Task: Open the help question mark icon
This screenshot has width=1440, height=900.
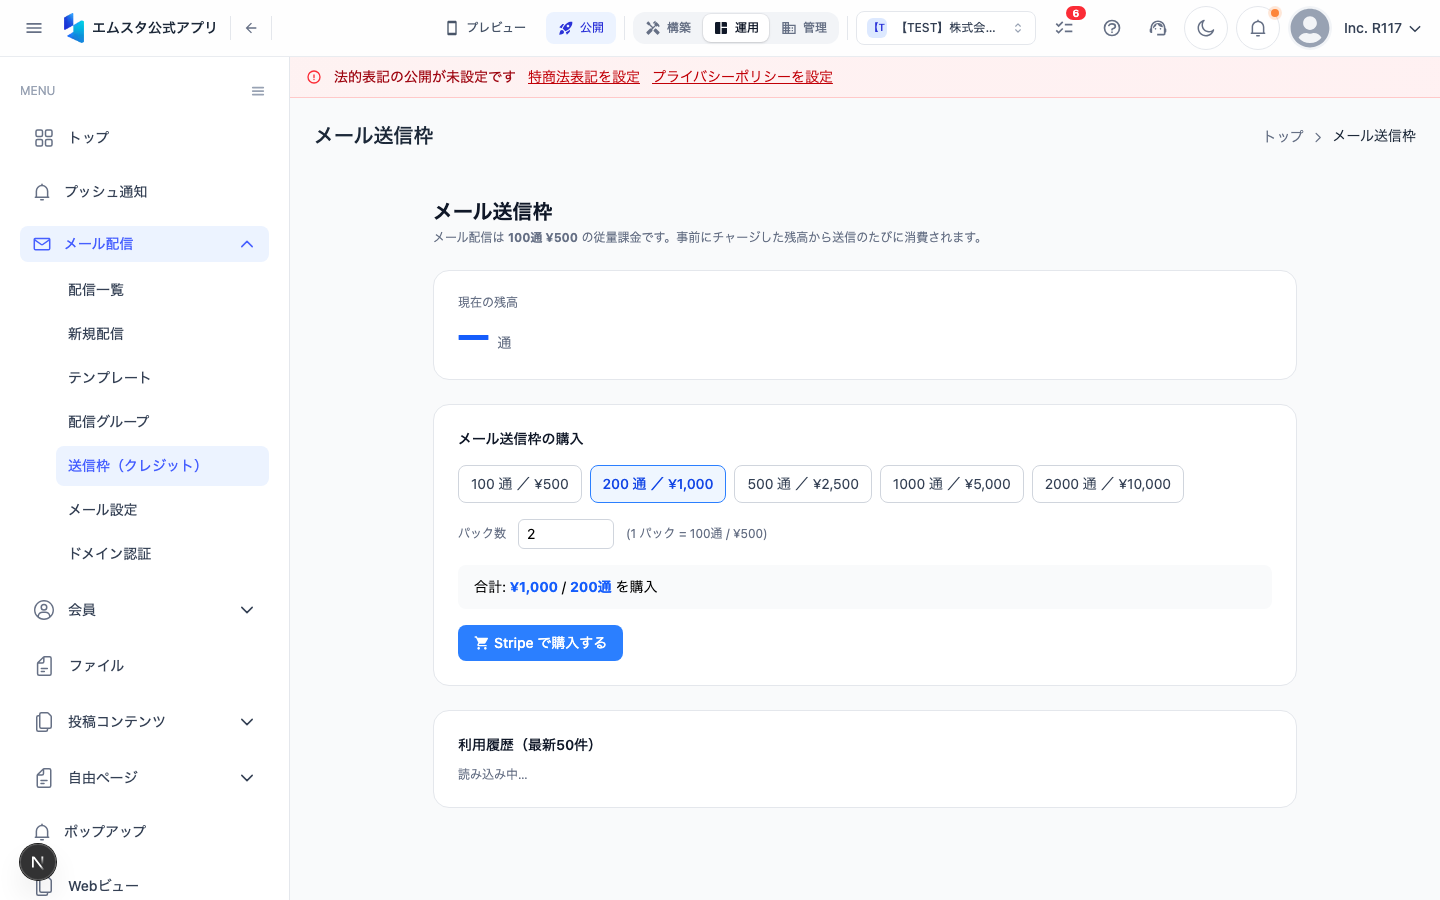Action: tap(1112, 28)
